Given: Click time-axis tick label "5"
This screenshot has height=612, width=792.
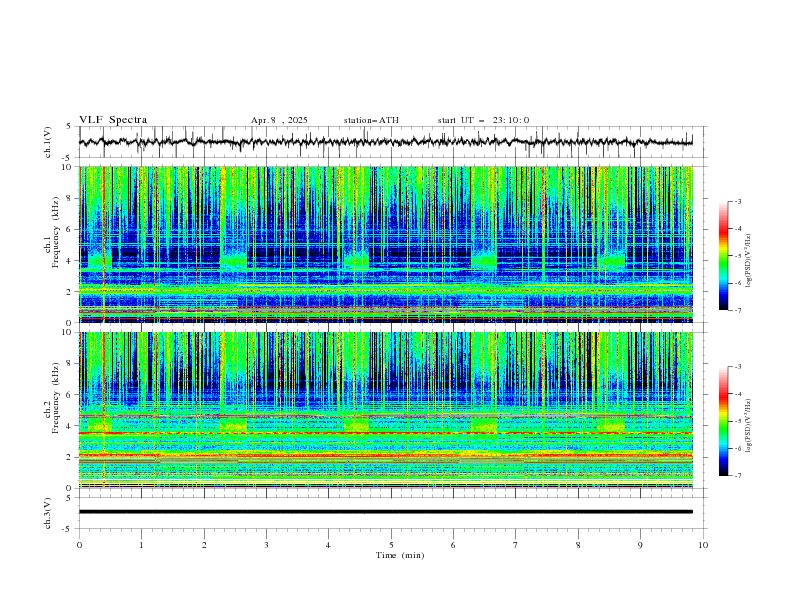Looking at the screenshot, I should pos(391,545).
